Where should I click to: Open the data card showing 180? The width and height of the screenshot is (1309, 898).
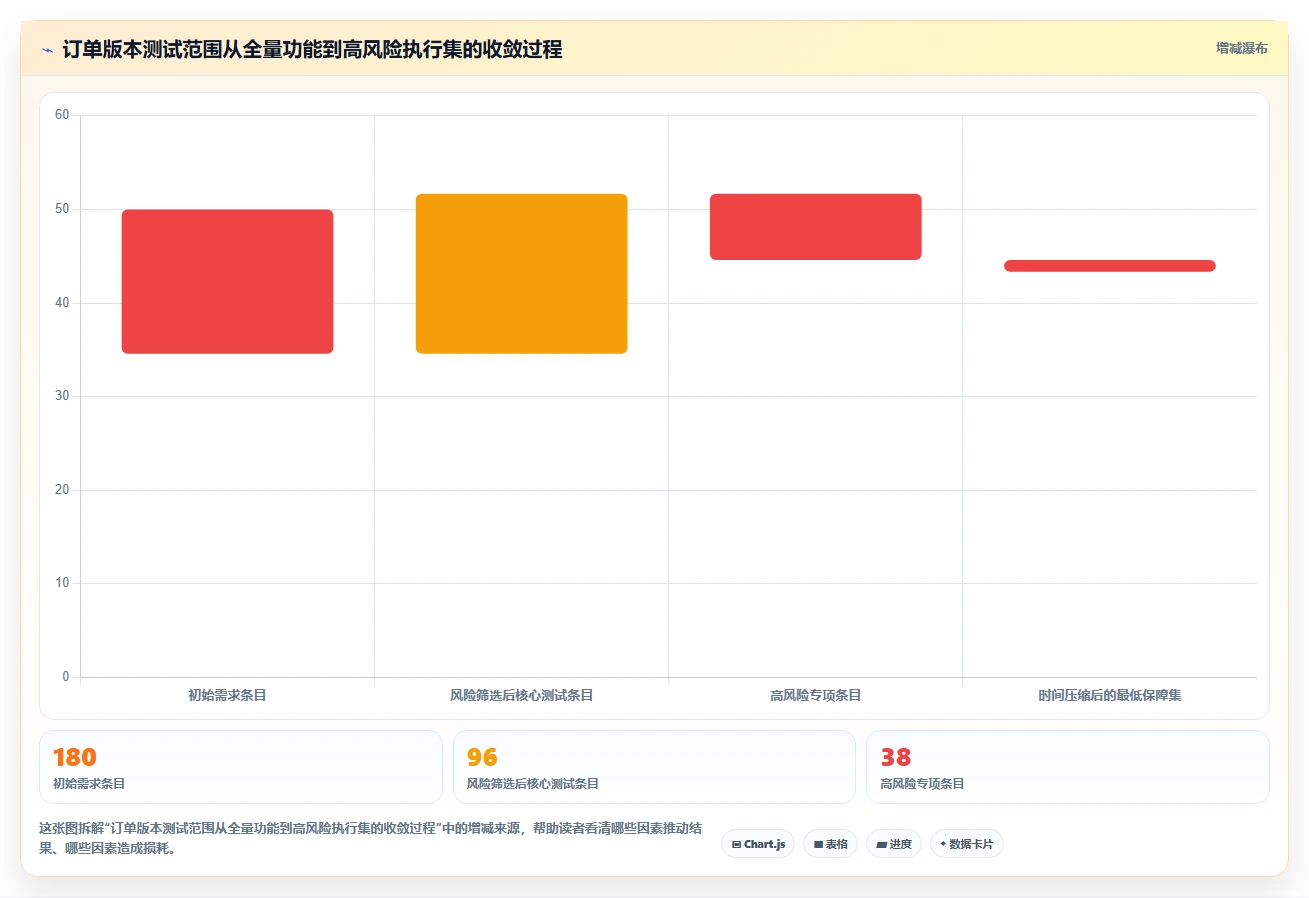[x=241, y=767]
